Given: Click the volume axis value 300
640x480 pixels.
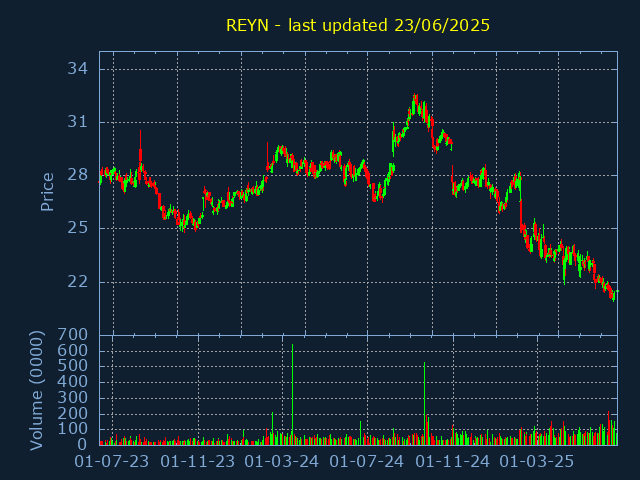Looking at the screenshot, I should (73, 398).
